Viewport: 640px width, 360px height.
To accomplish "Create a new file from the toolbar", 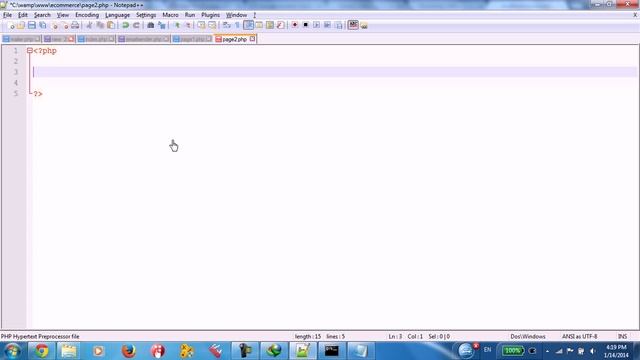I will coord(11,25).
